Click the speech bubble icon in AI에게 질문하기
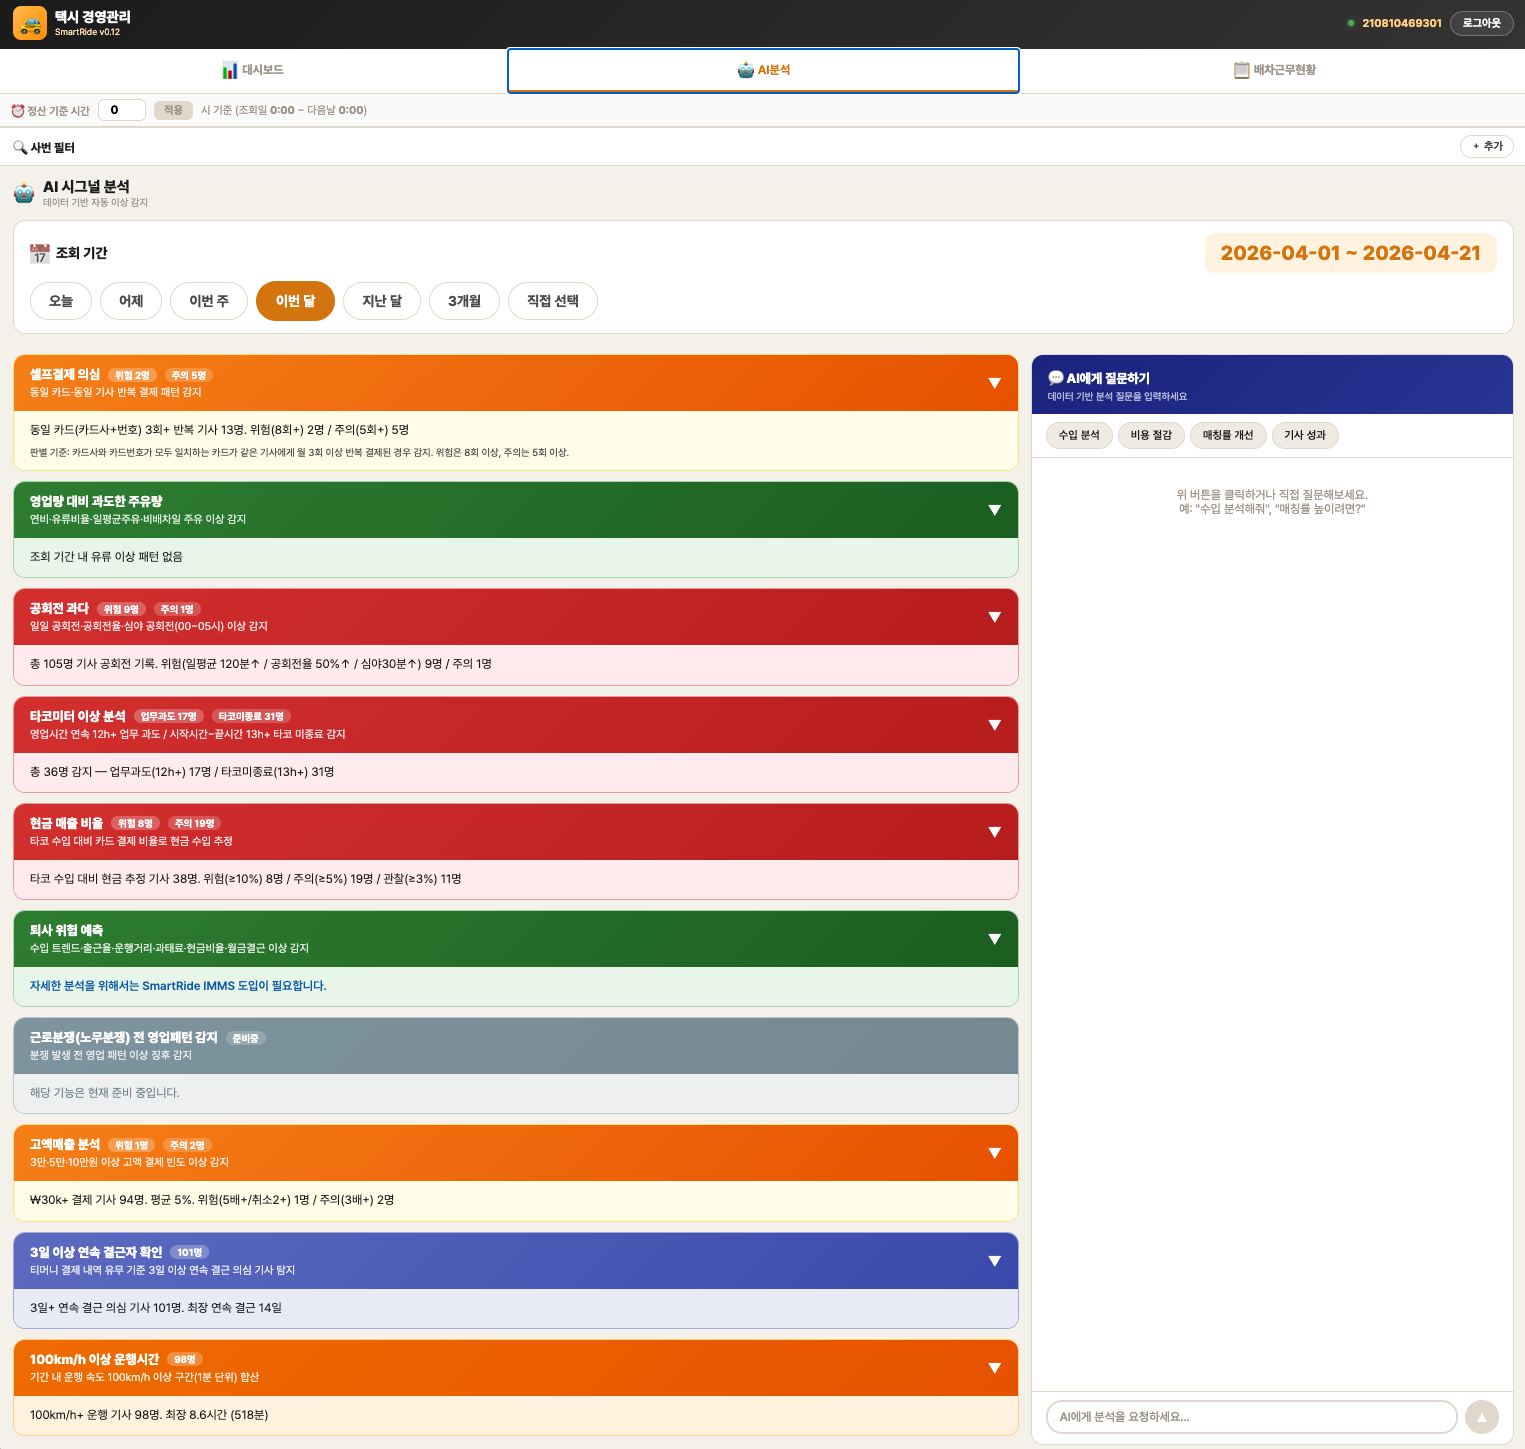 tap(1055, 378)
